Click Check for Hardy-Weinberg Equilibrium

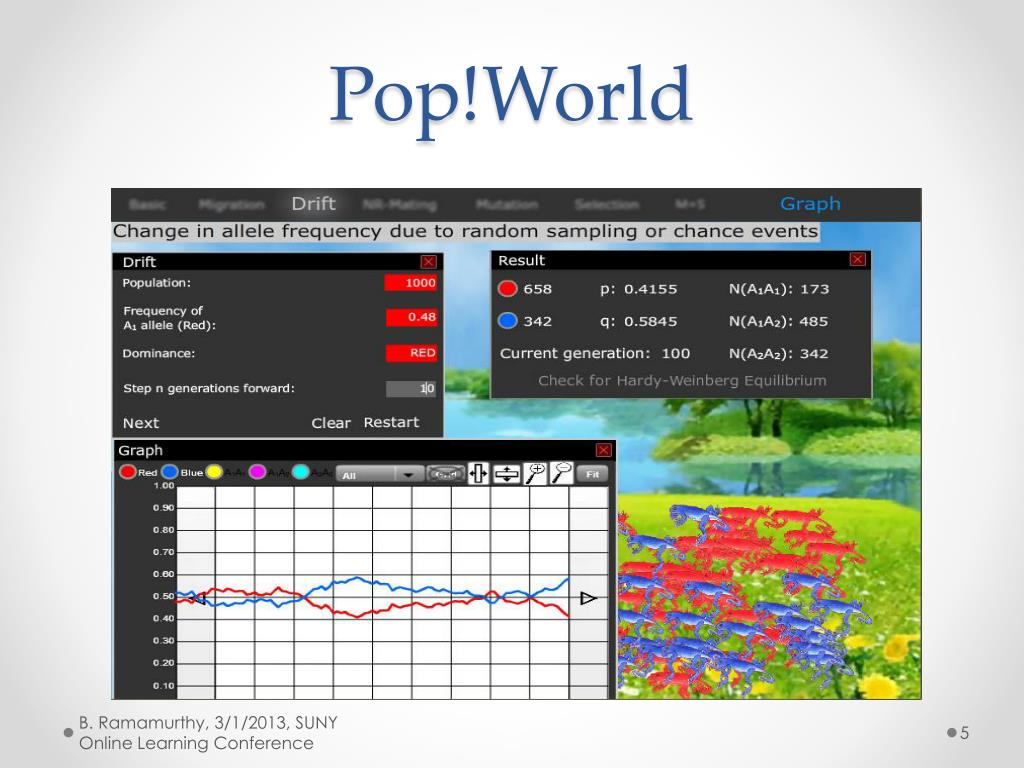(x=682, y=381)
